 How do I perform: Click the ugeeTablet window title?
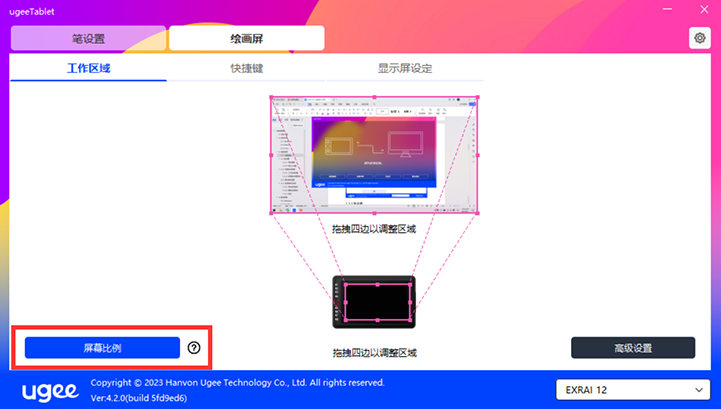click(x=32, y=12)
